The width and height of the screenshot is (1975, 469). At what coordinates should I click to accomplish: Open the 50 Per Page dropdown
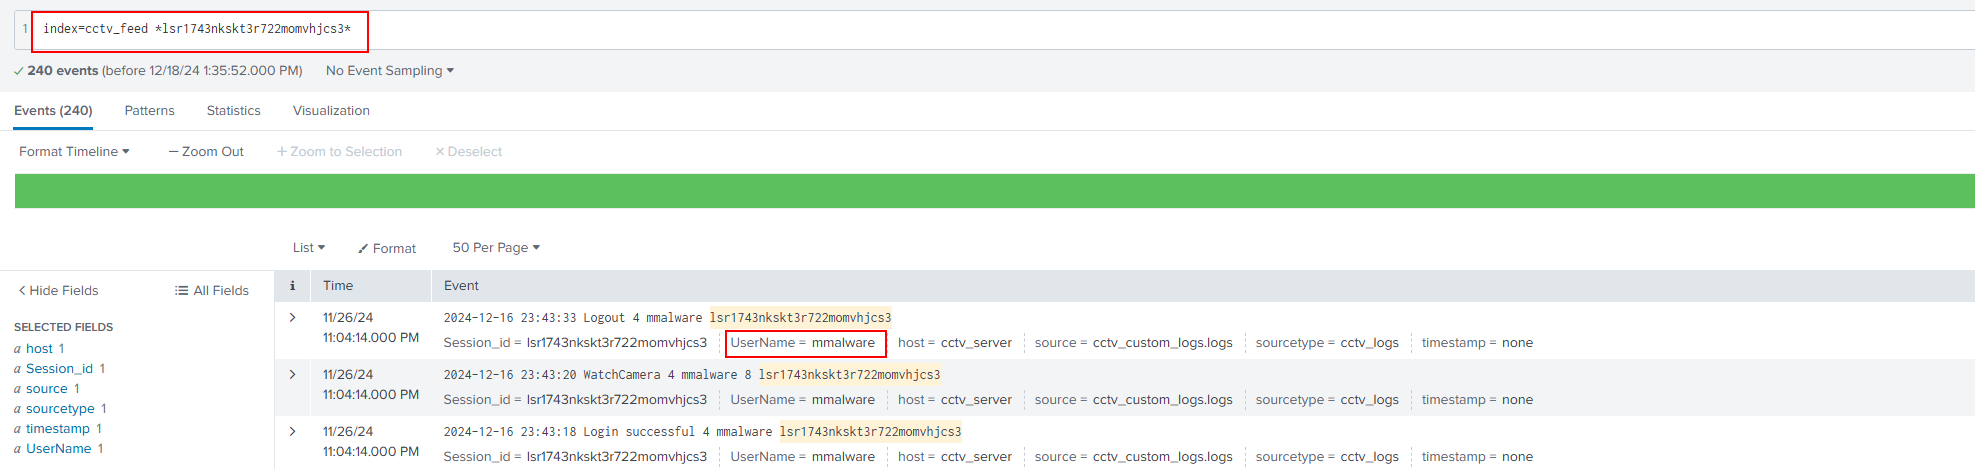point(496,248)
